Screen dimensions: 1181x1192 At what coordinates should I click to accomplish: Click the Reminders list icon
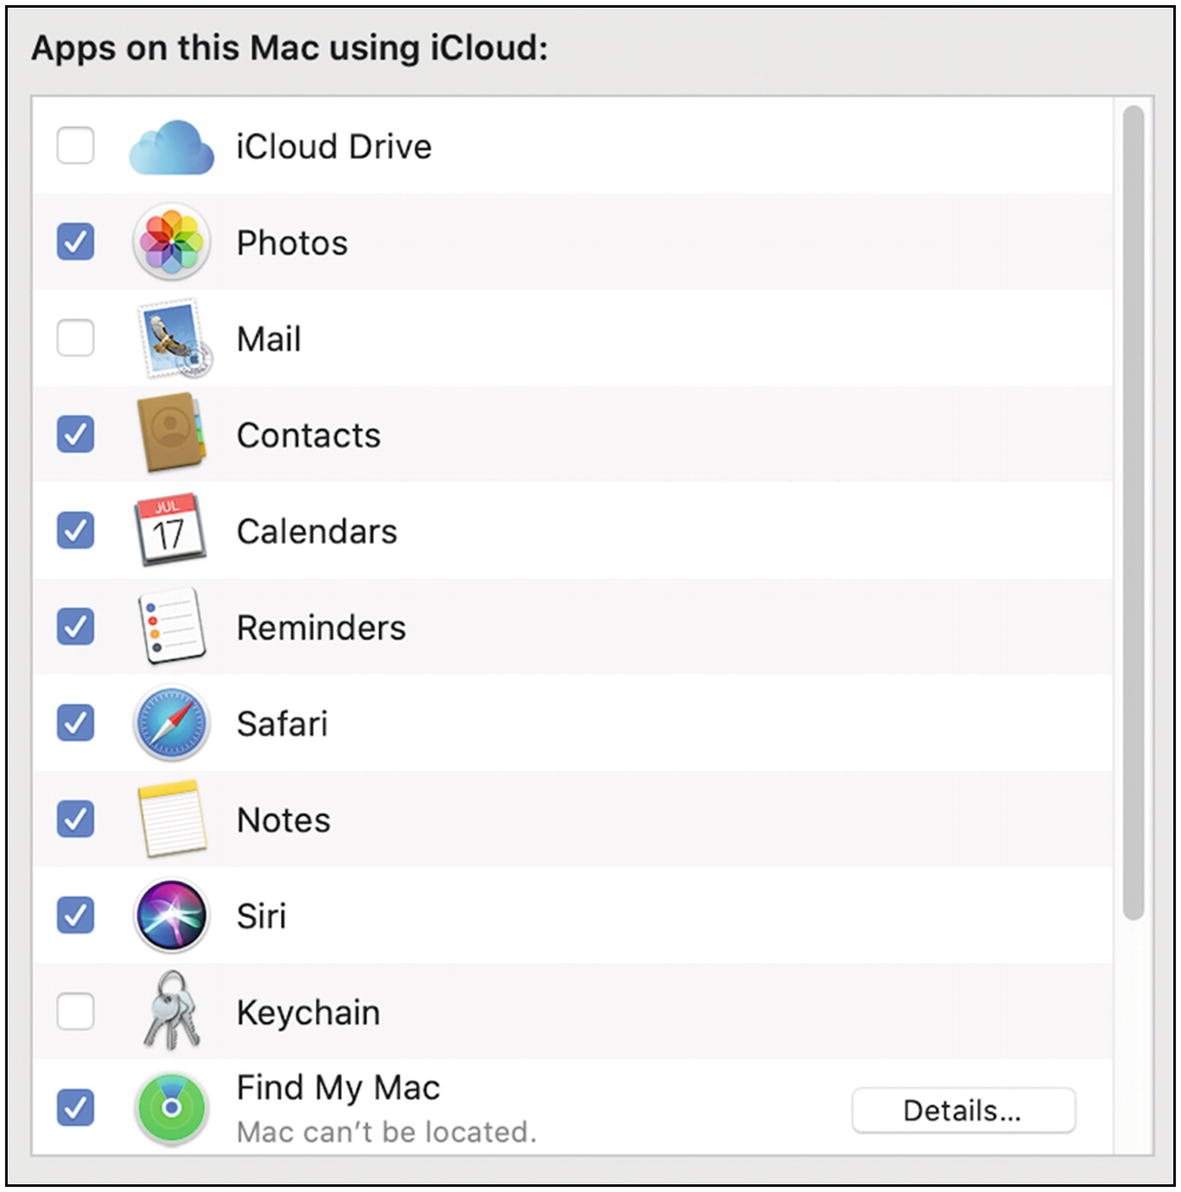pyautogui.click(x=172, y=626)
